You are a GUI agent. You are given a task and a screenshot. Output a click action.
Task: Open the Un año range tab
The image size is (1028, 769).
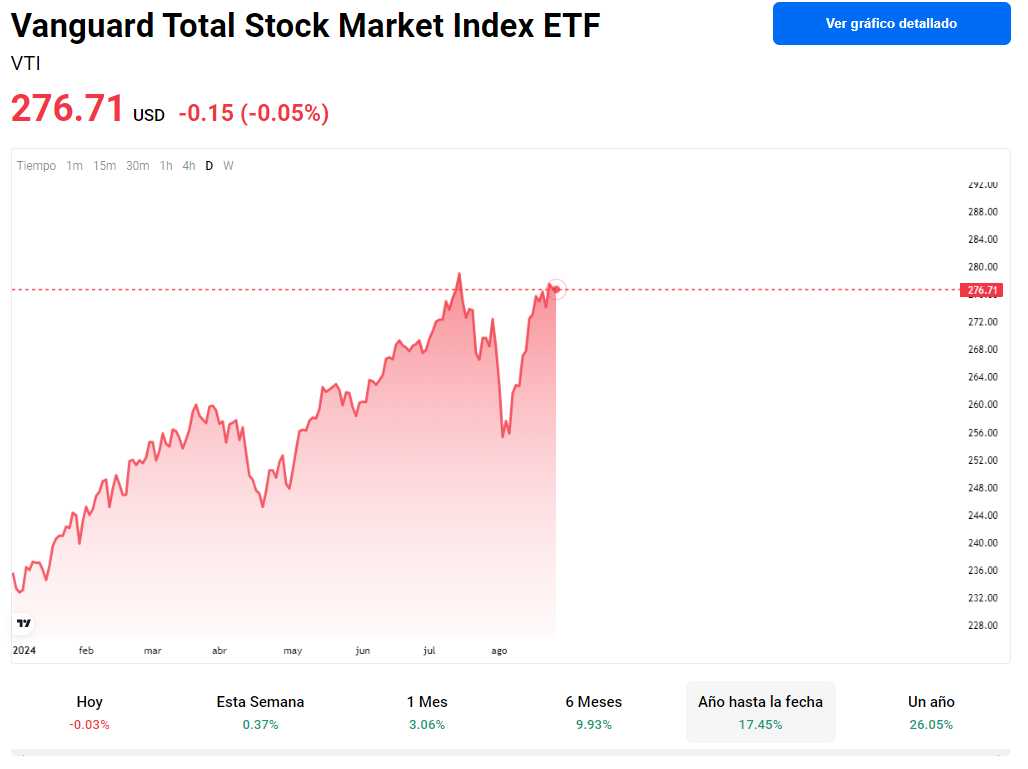(x=931, y=712)
